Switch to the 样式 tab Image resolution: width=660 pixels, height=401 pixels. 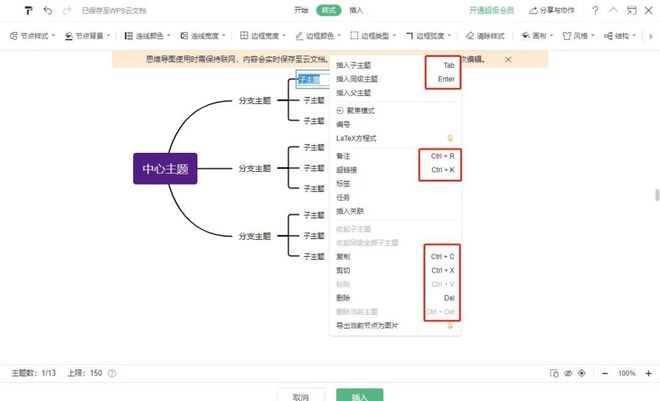coord(329,10)
